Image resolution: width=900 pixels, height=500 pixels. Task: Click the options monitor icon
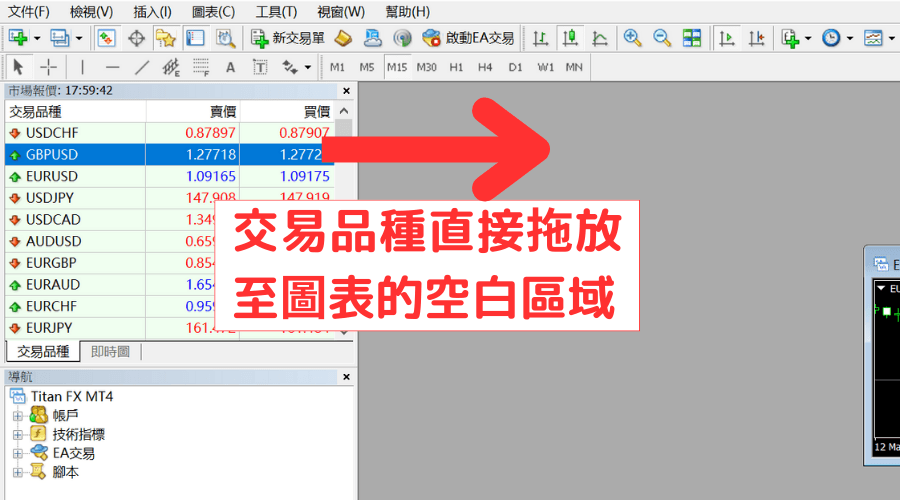tap(373, 38)
